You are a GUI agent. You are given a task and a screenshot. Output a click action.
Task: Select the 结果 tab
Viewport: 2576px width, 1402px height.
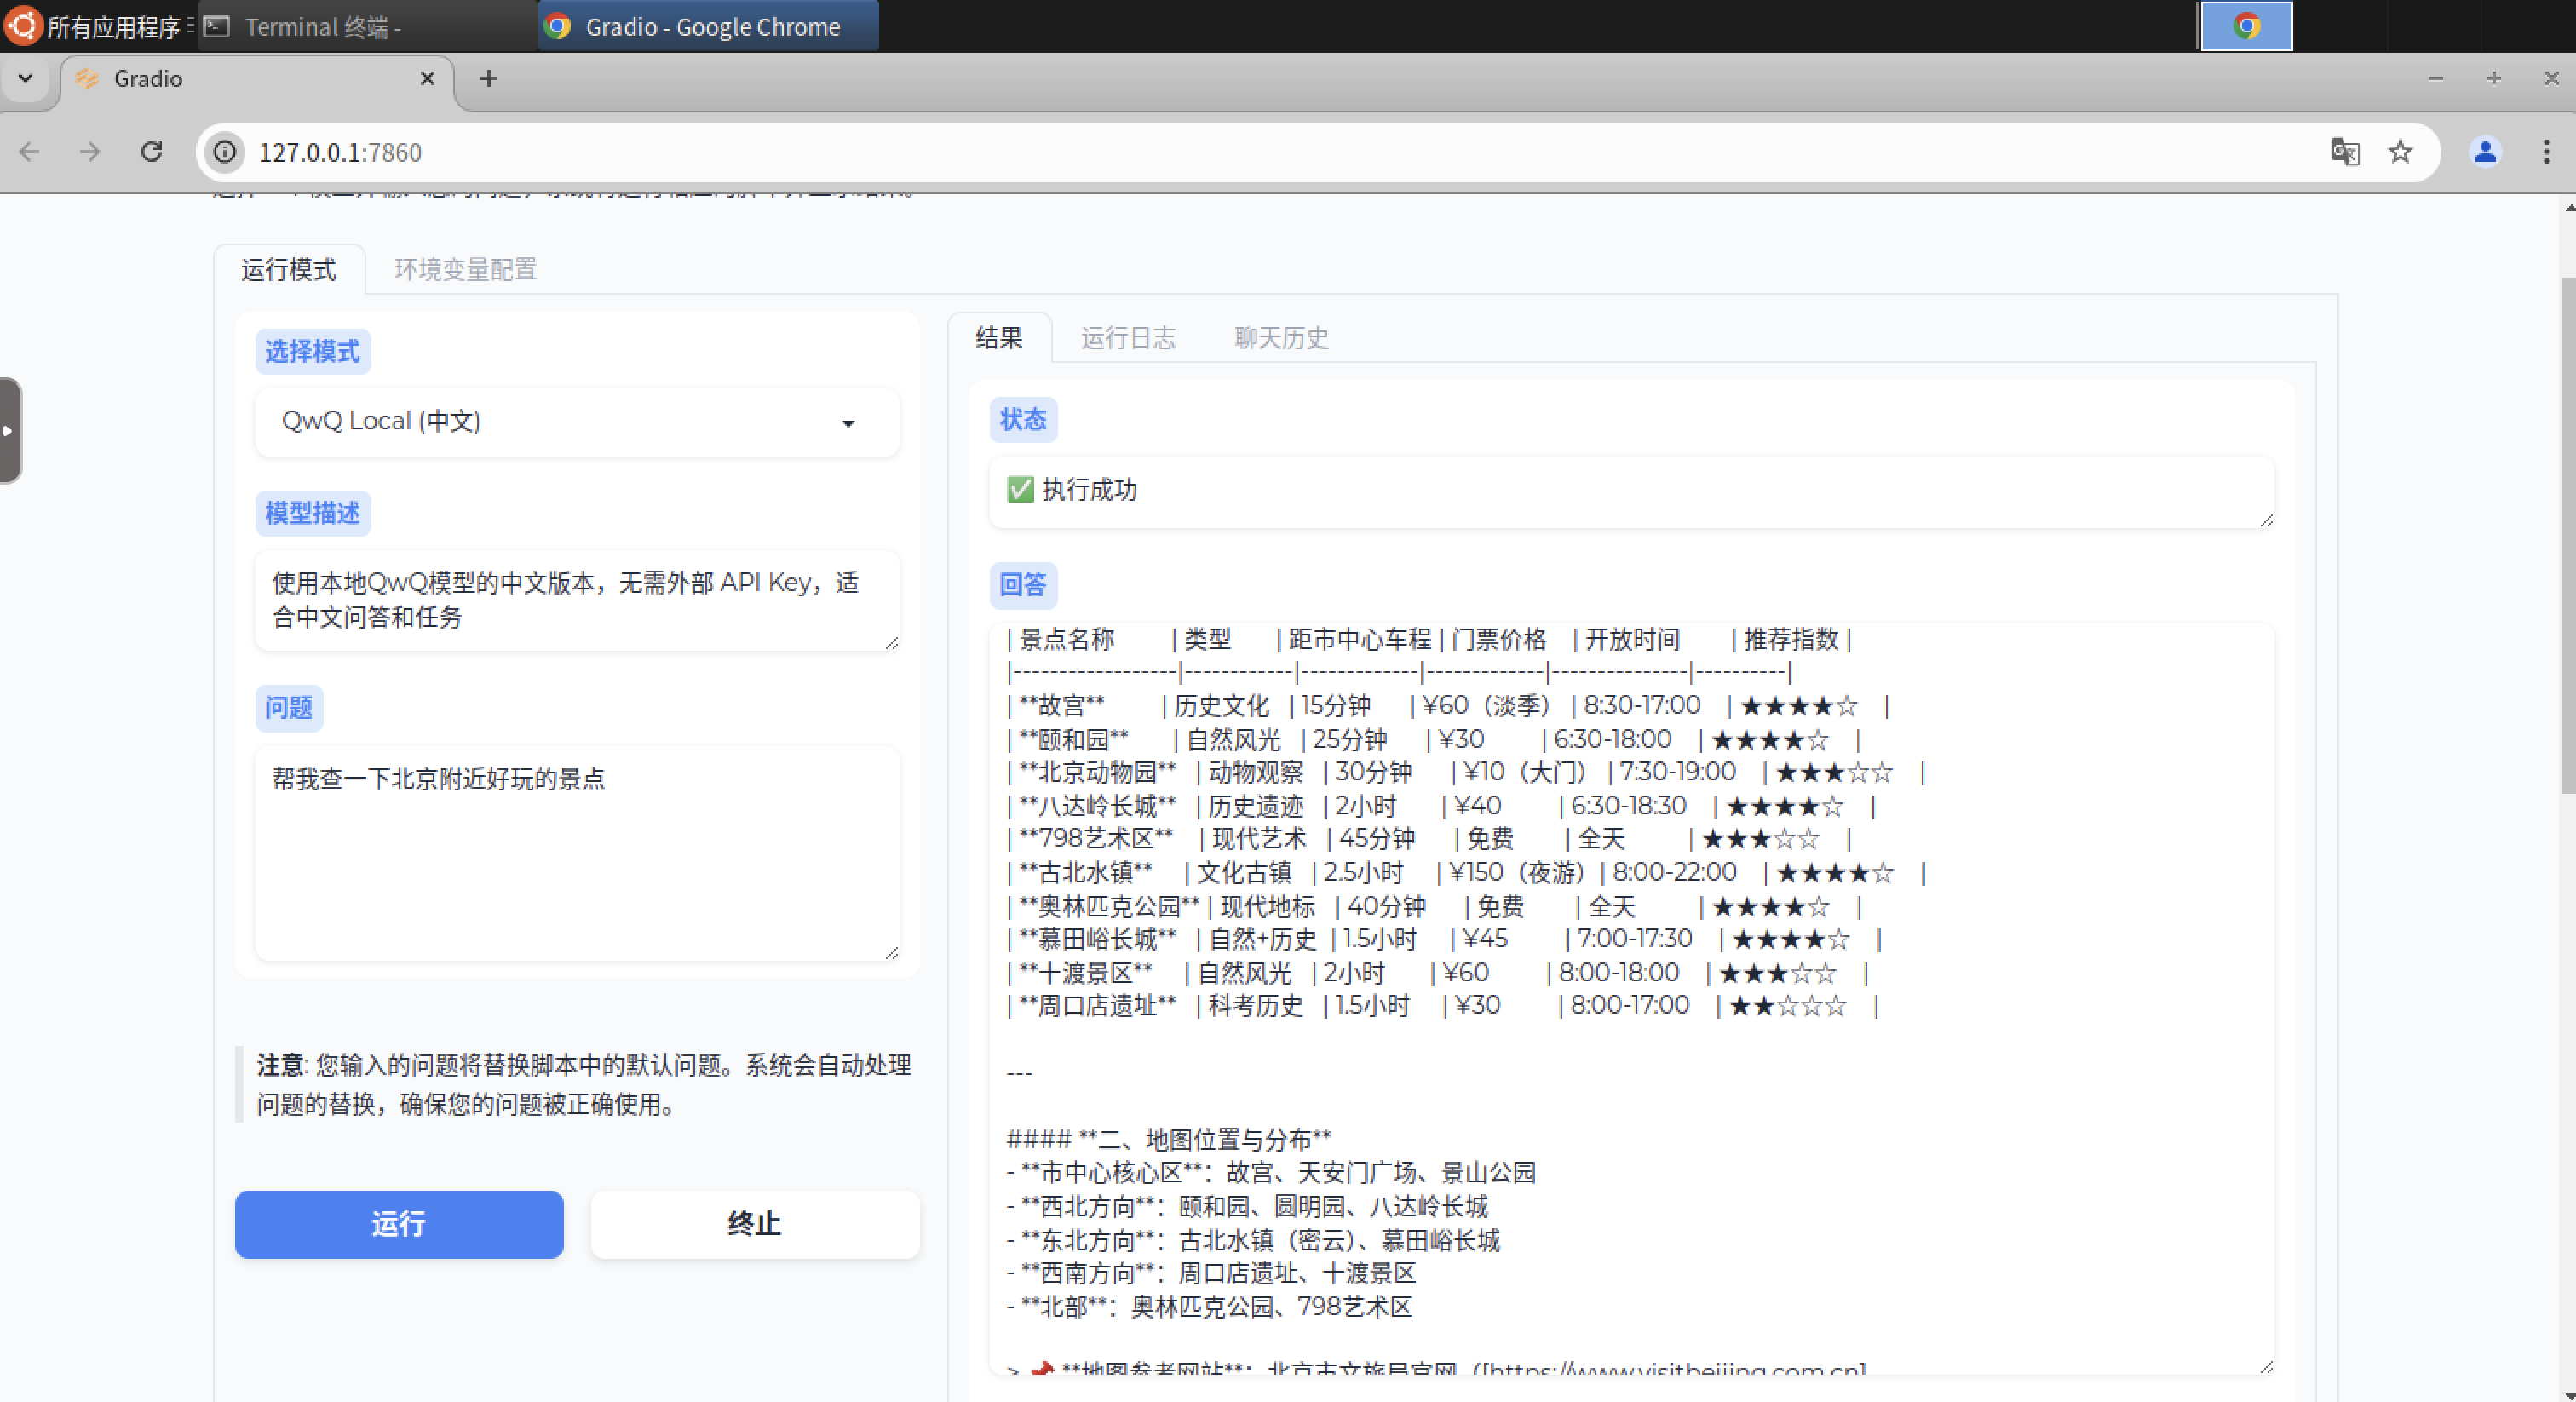click(999, 338)
